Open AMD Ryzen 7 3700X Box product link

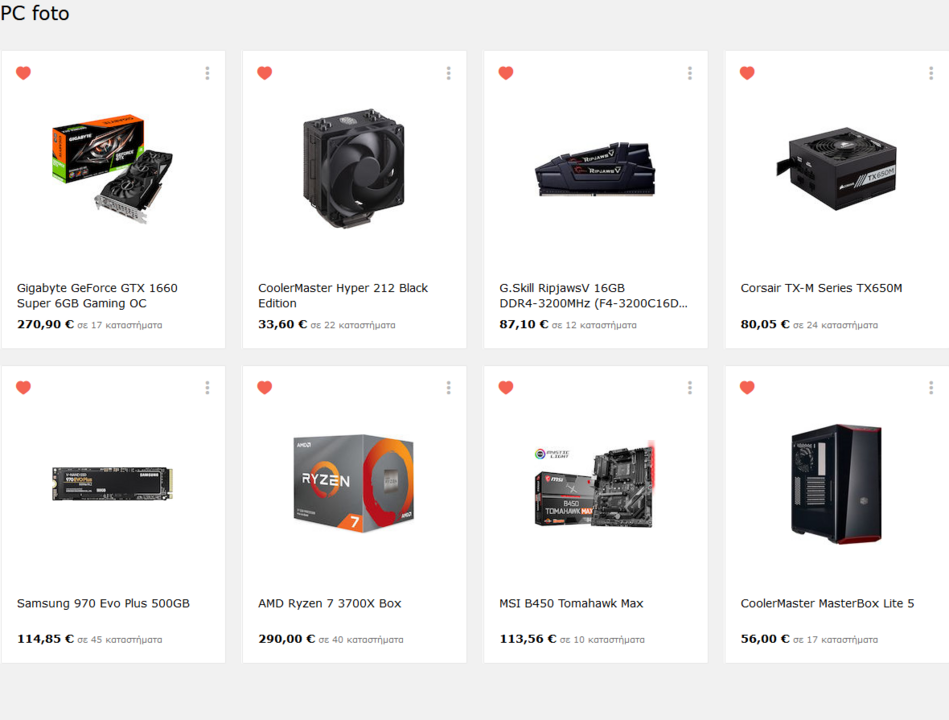pyautogui.click(x=330, y=603)
